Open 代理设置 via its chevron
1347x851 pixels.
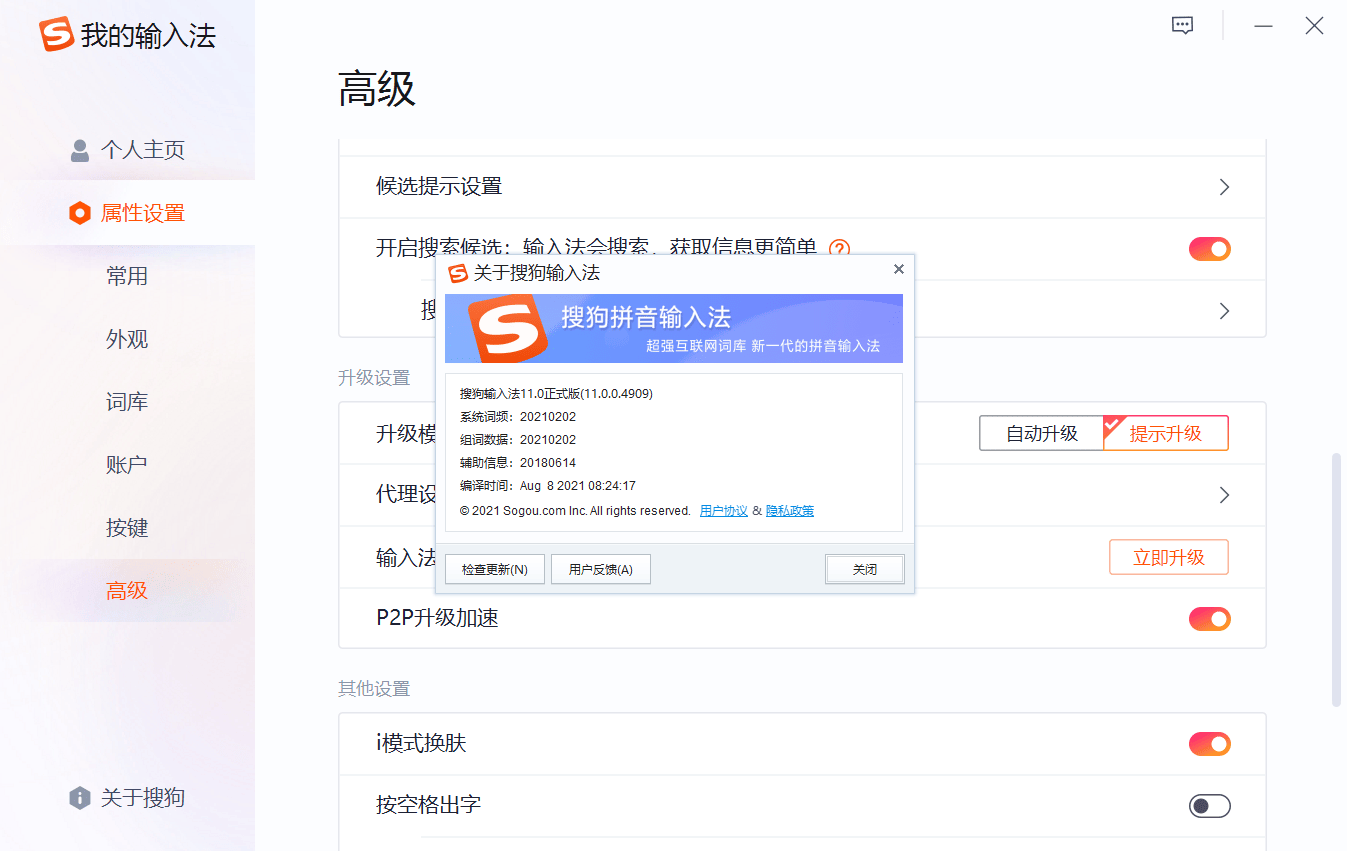(1223, 495)
